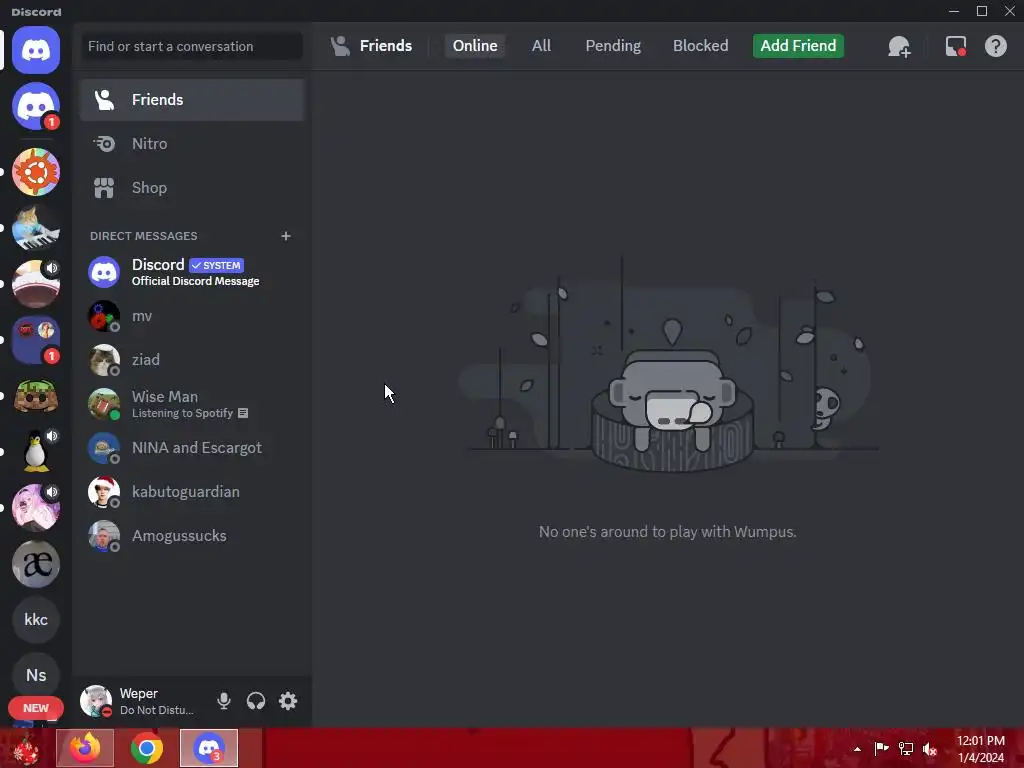
Task: Create a DM with the plus icon
Action: point(285,236)
